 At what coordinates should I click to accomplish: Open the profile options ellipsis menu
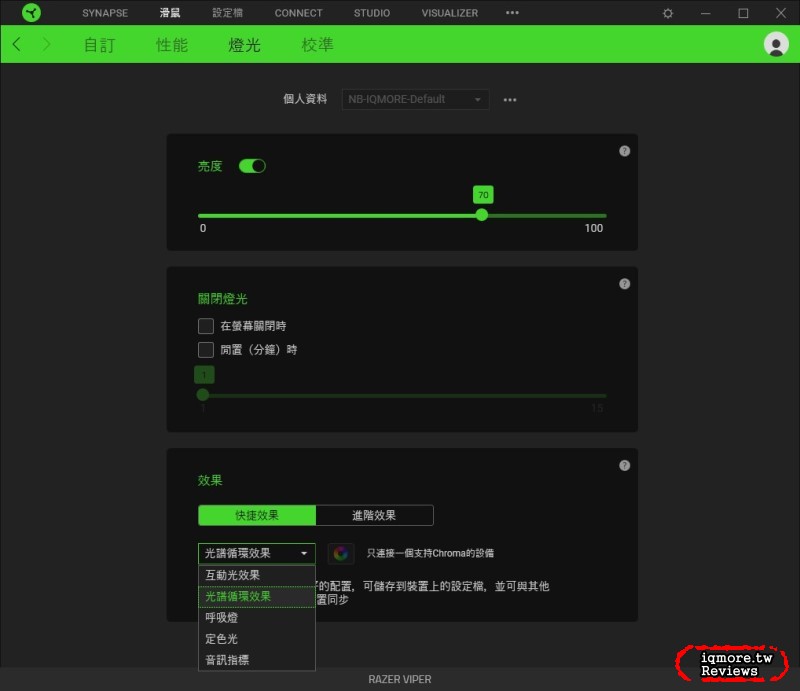pos(509,99)
